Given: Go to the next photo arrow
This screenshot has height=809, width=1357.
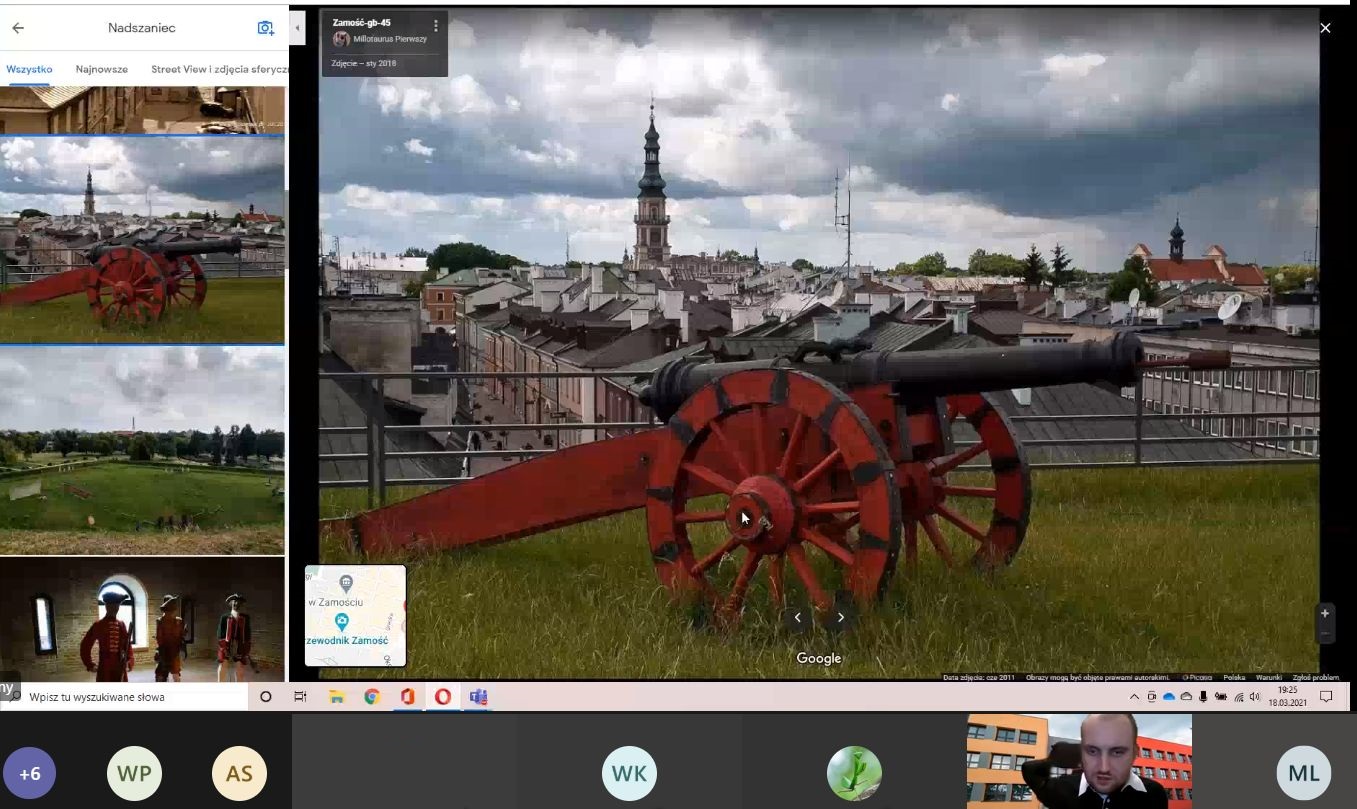Looking at the screenshot, I should click(x=841, y=618).
